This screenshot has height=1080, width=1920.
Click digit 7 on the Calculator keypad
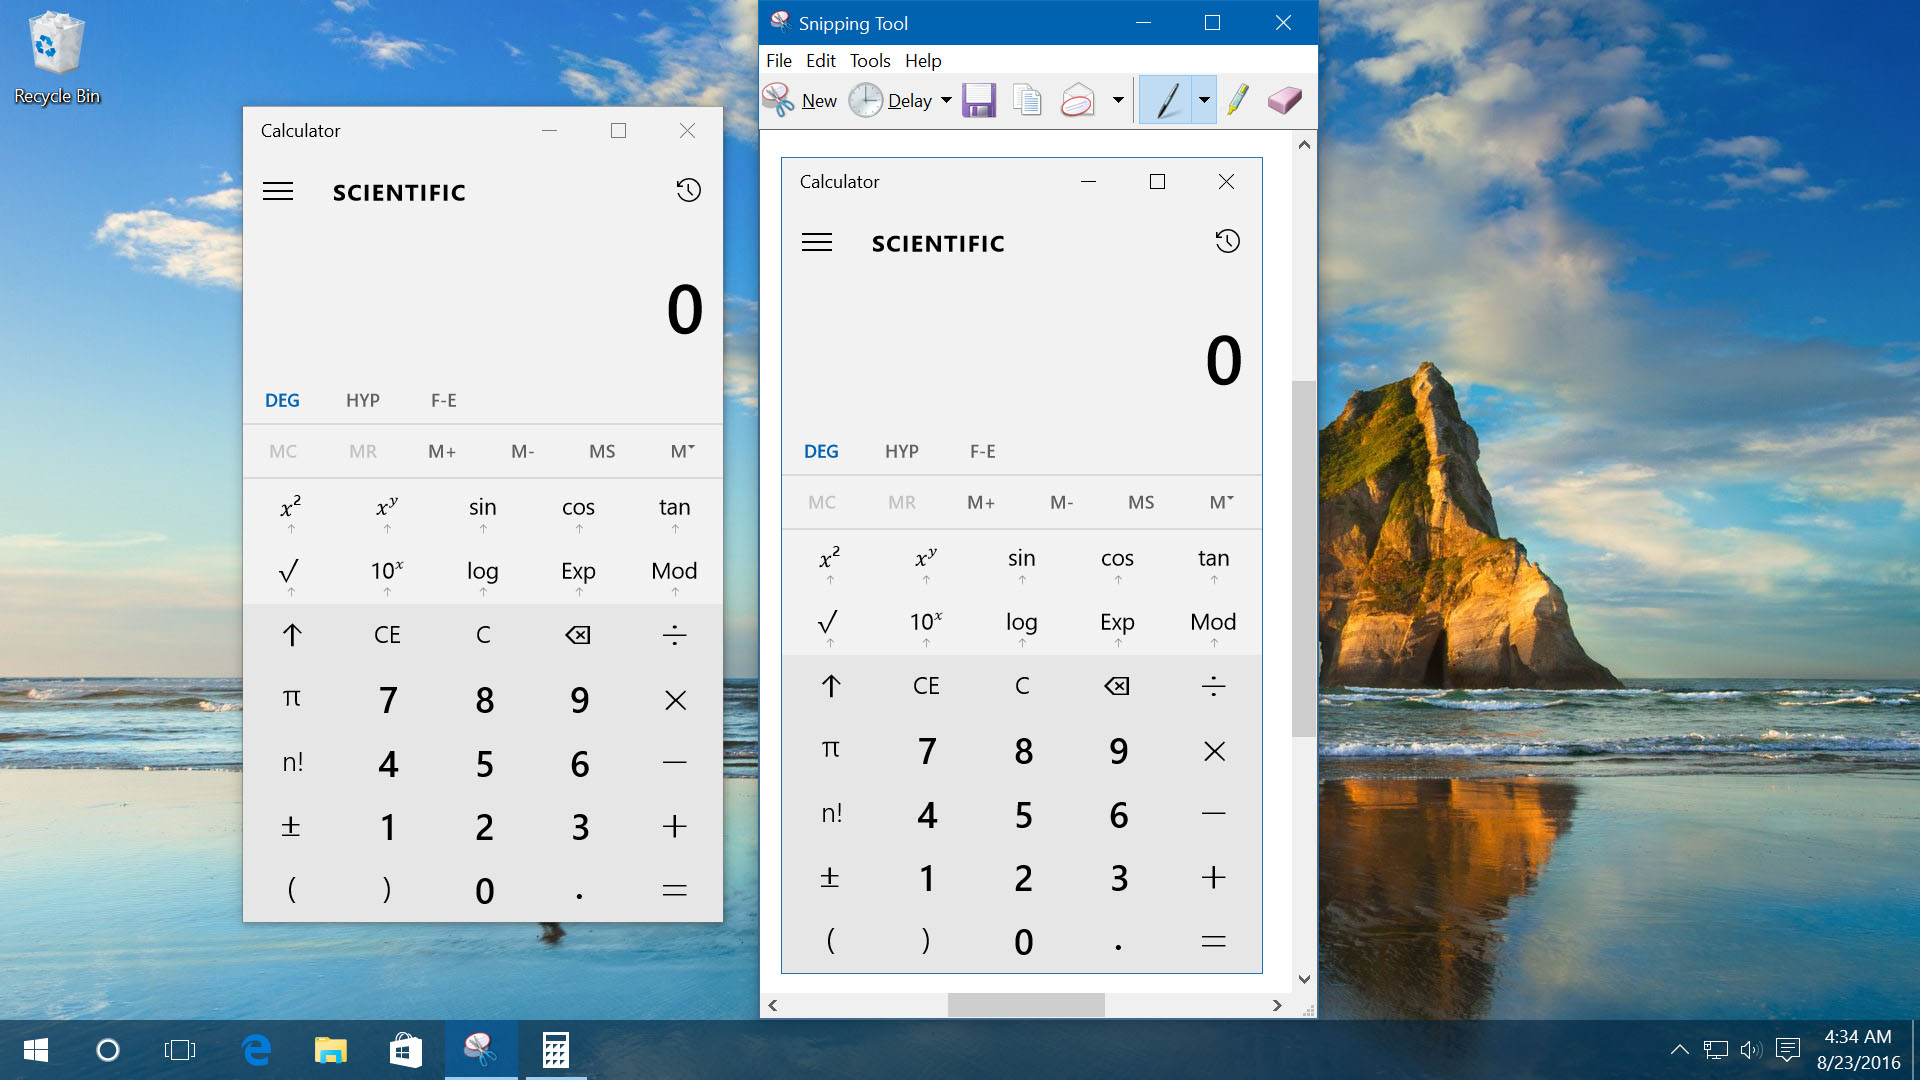[x=387, y=700]
